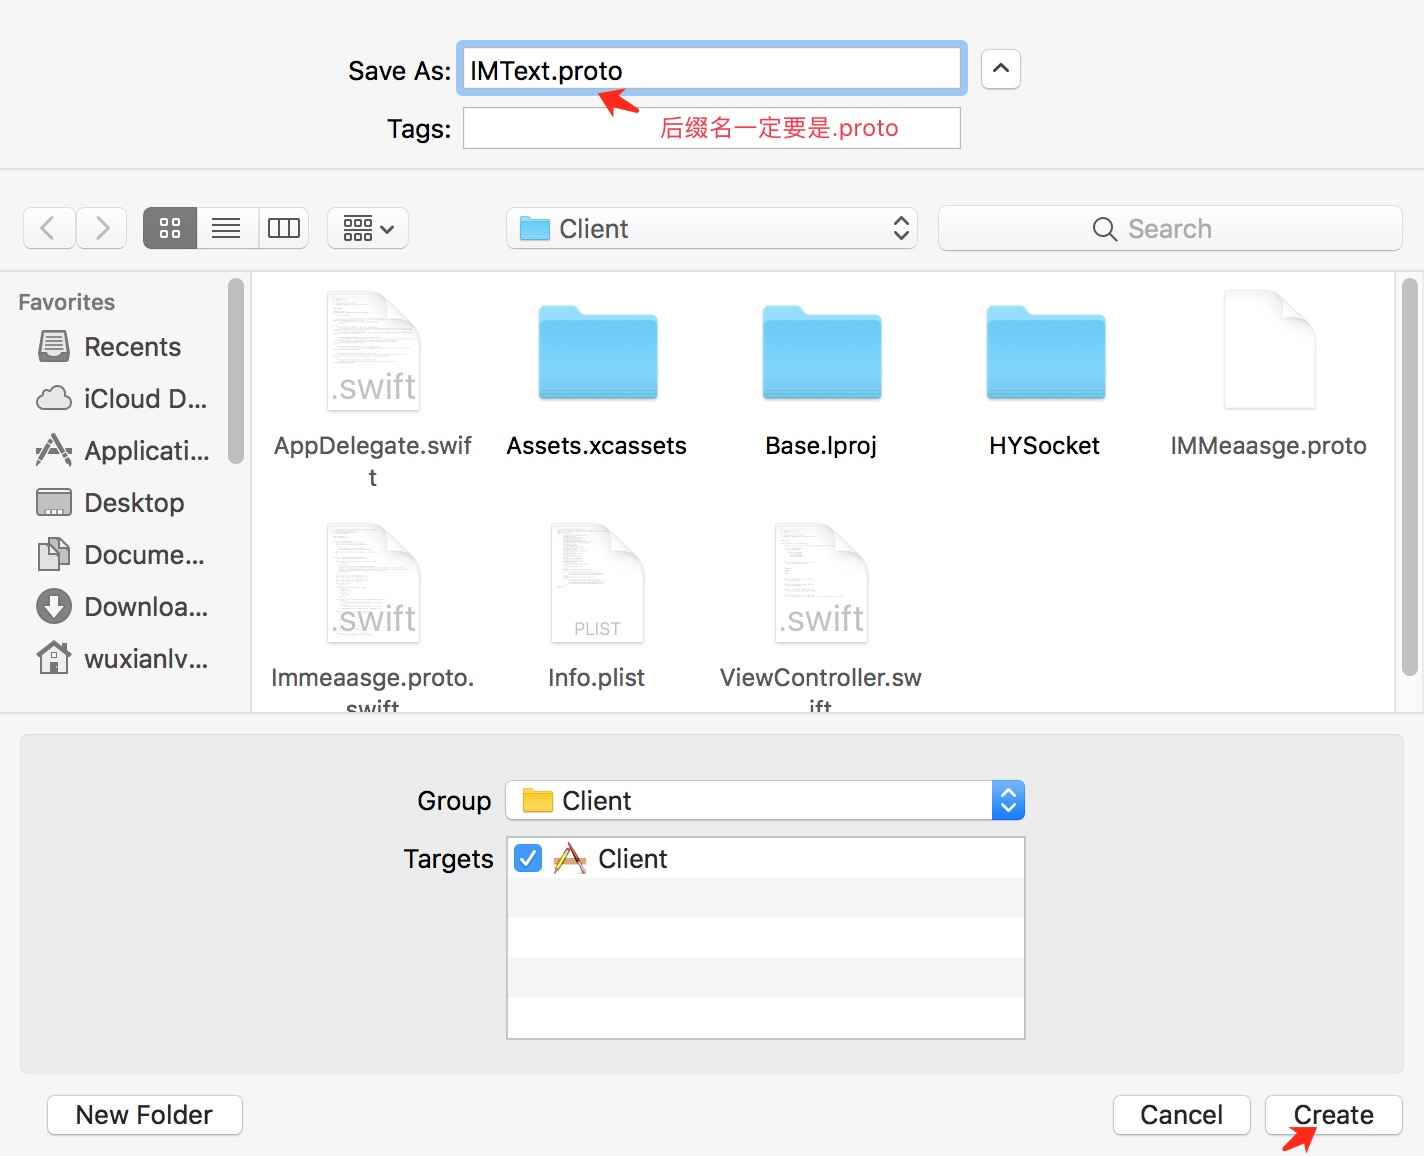The image size is (1424, 1156).
Task: Click the New Folder button
Action: (145, 1114)
